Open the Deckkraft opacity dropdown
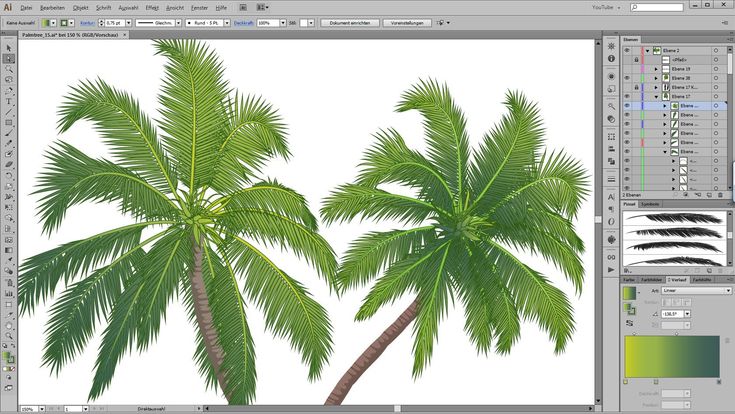 tap(283, 23)
